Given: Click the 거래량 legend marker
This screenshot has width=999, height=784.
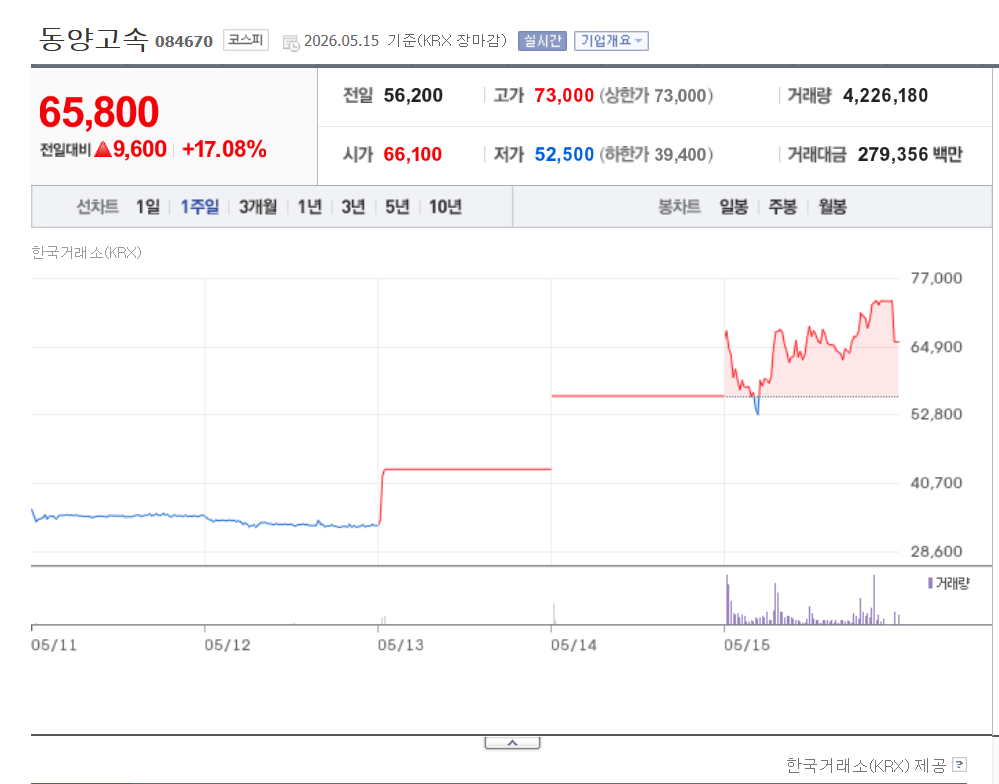Looking at the screenshot, I should click(930, 583).
